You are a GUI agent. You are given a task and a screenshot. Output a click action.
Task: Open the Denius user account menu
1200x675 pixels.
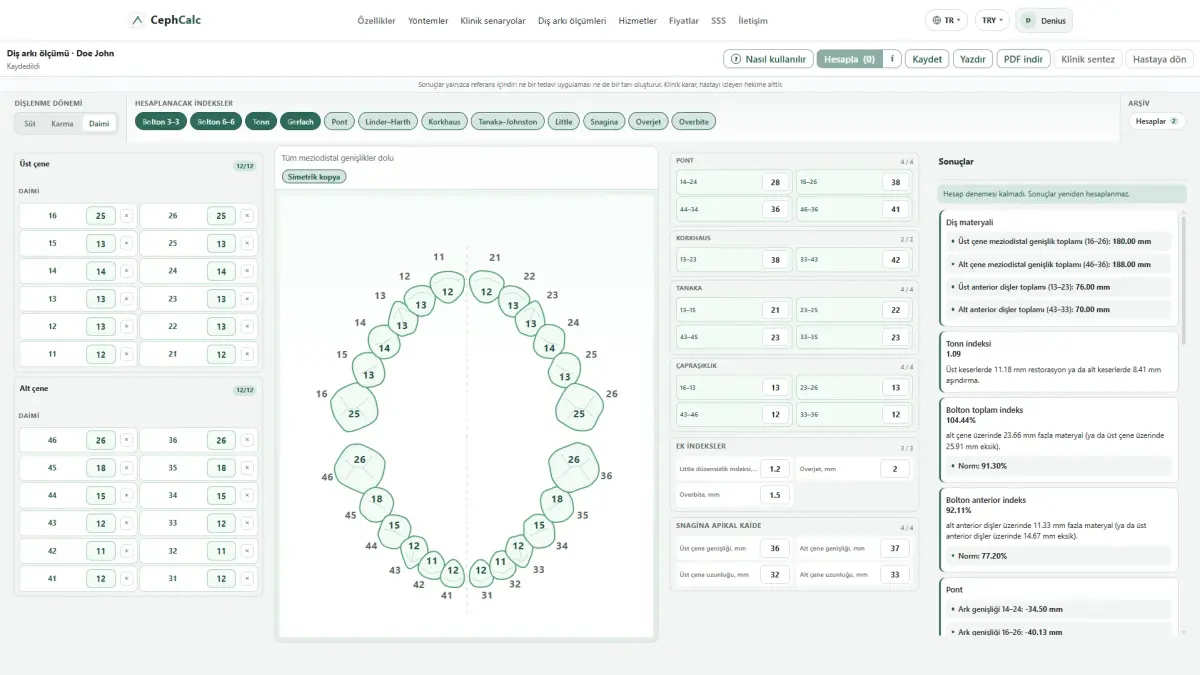pos(1043,20)
